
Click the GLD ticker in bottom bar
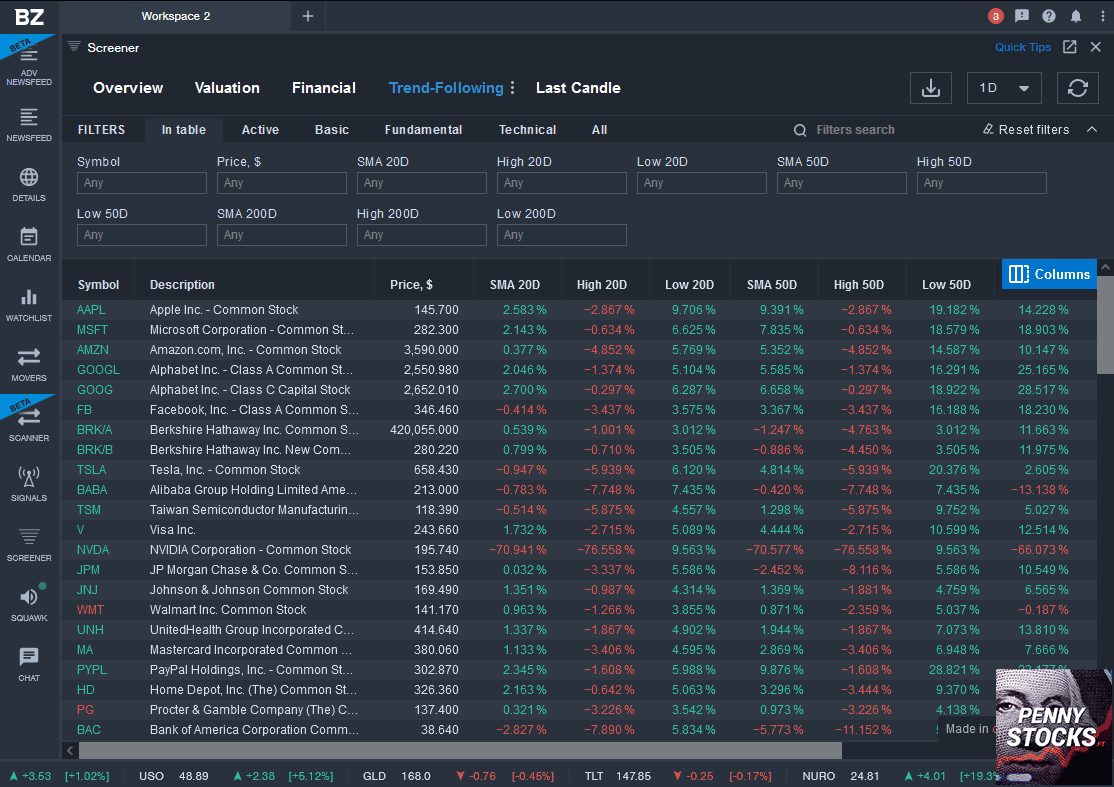pyautogui.click(x=374, y=776)
